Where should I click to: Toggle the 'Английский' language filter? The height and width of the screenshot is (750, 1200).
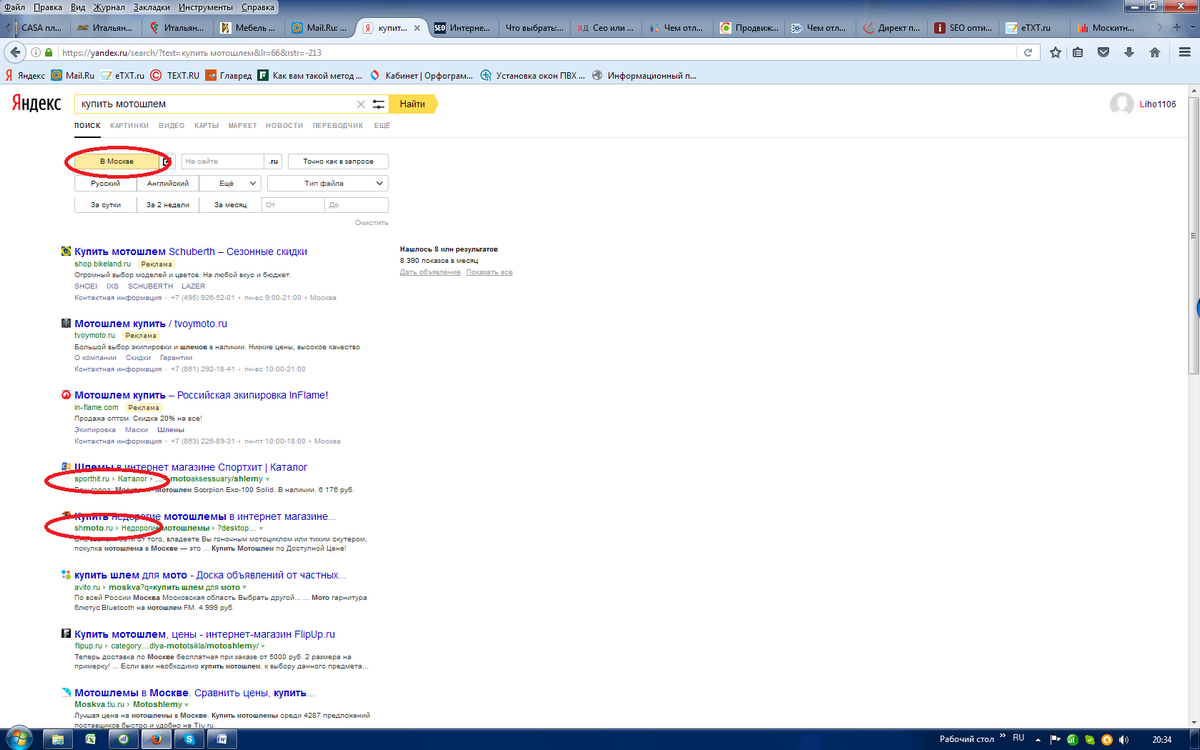[x=167, y=184]
